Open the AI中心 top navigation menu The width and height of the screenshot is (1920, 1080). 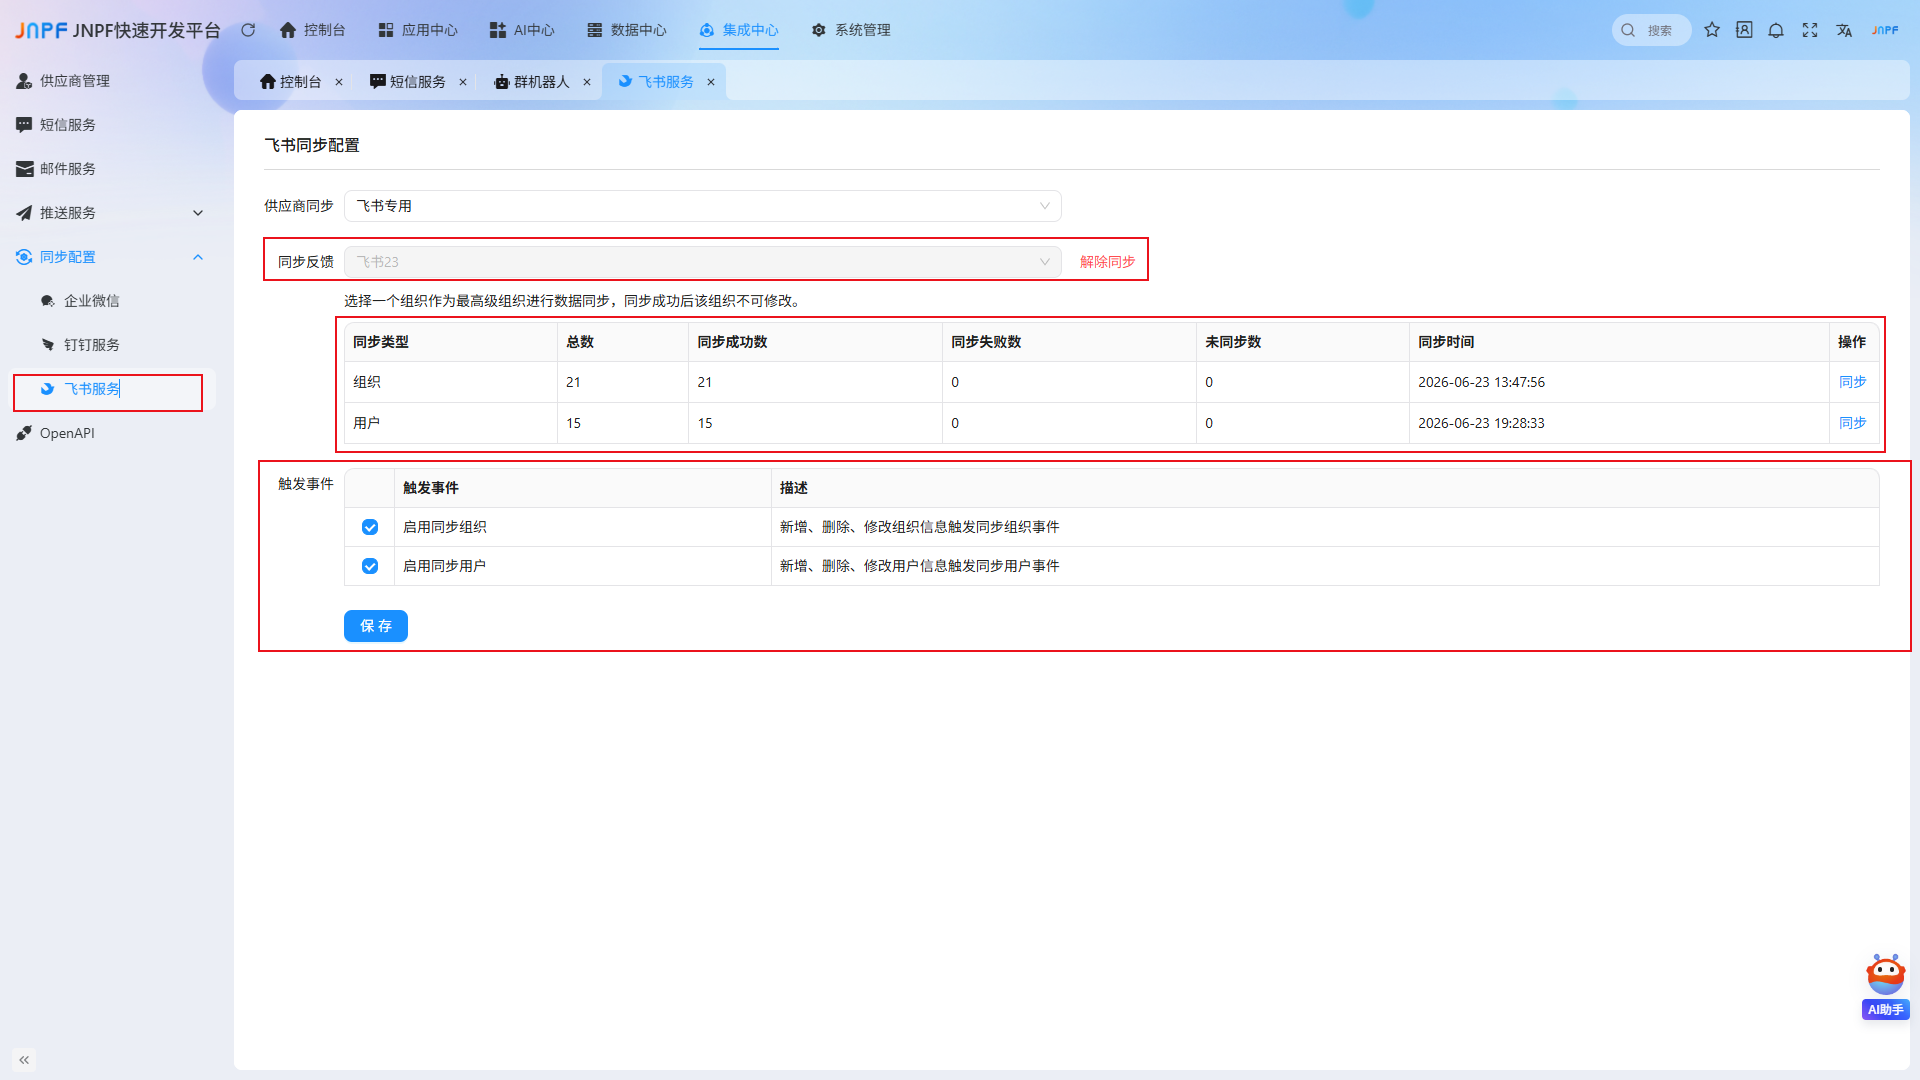click(x=522, y=30)
